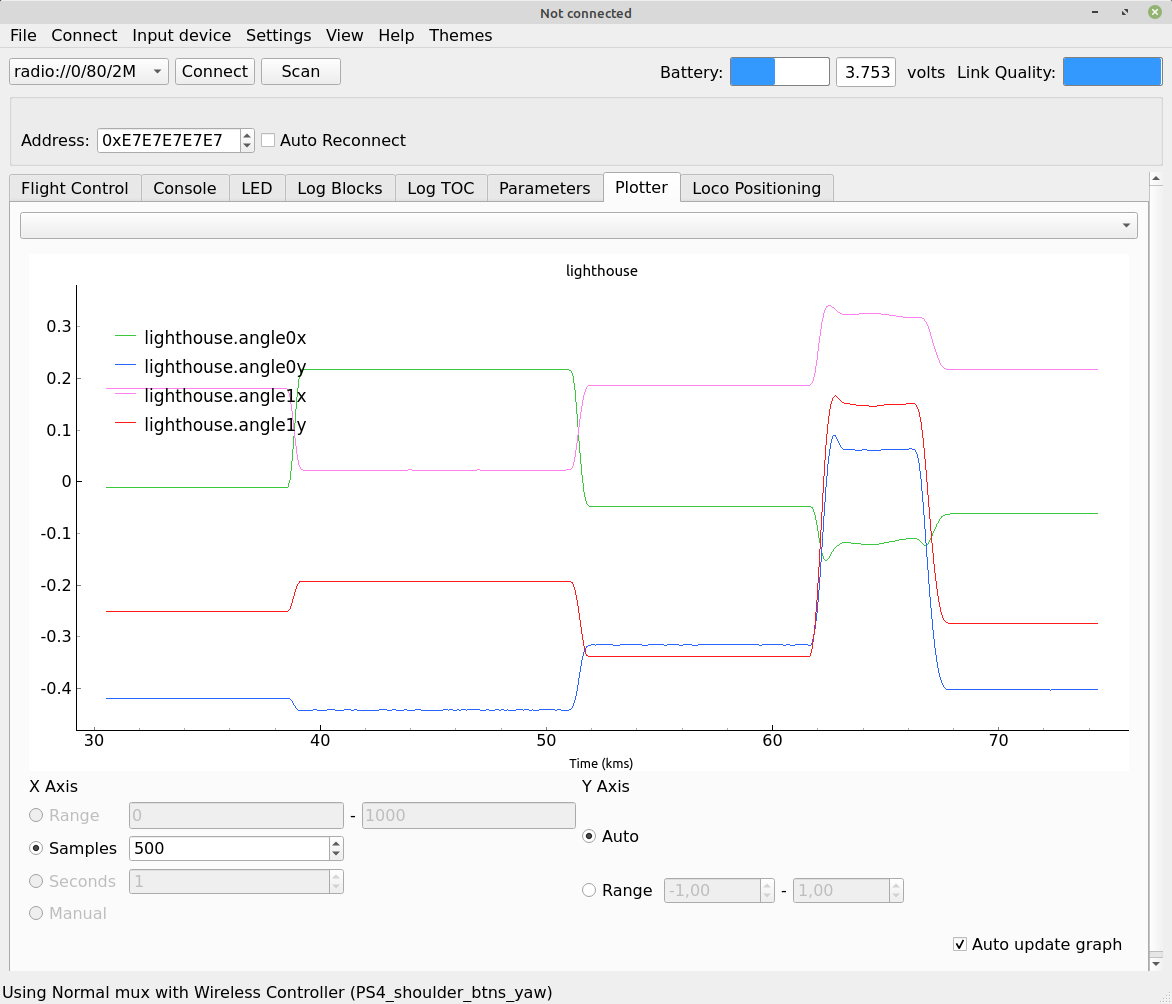The width and height of the screenshot is (1172, 1004).
Task: Select the Y Axis Range radio button
Action: tap(589, 890)
